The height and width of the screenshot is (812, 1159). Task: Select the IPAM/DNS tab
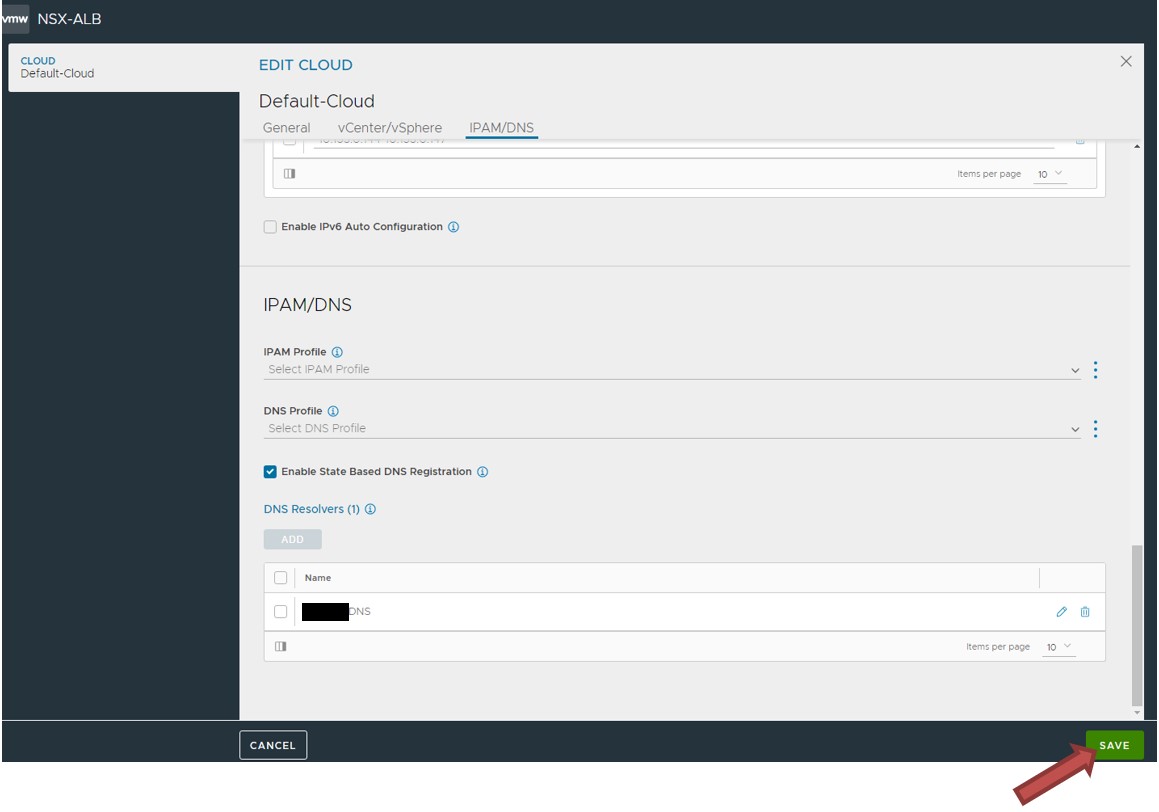[x=501, y=128]
